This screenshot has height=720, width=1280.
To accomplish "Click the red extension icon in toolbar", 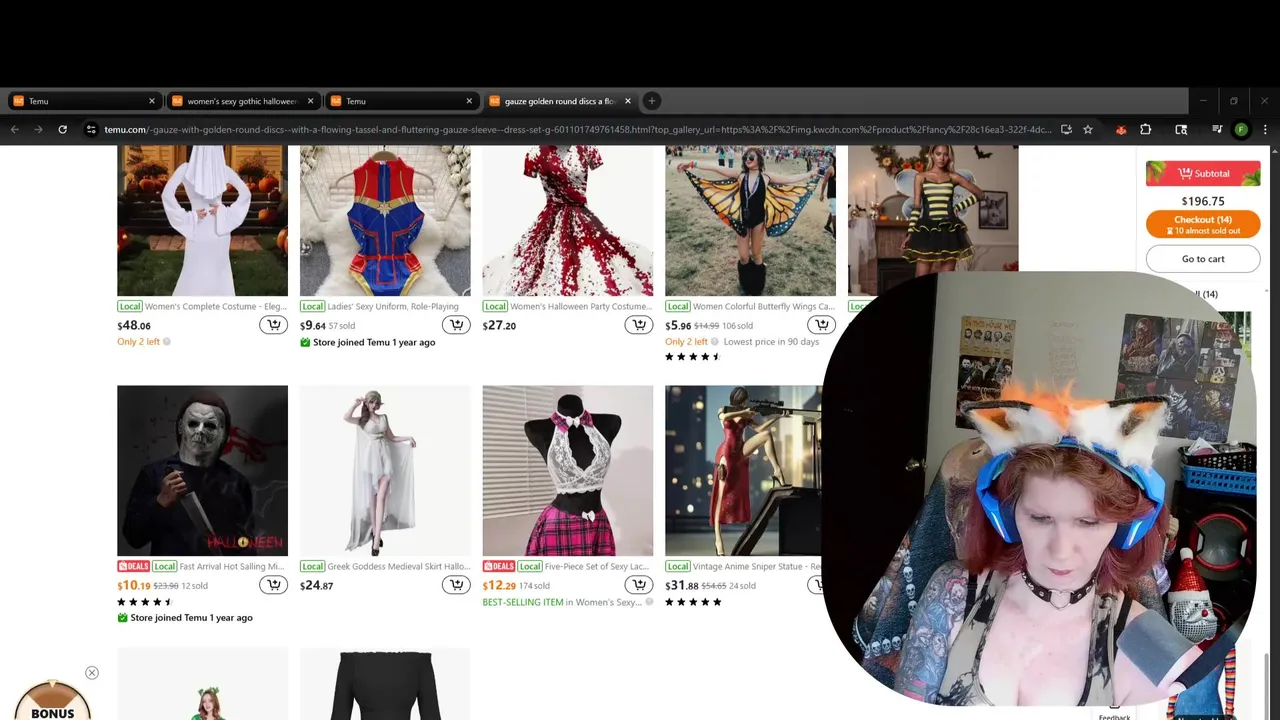I will (1121, 129).
